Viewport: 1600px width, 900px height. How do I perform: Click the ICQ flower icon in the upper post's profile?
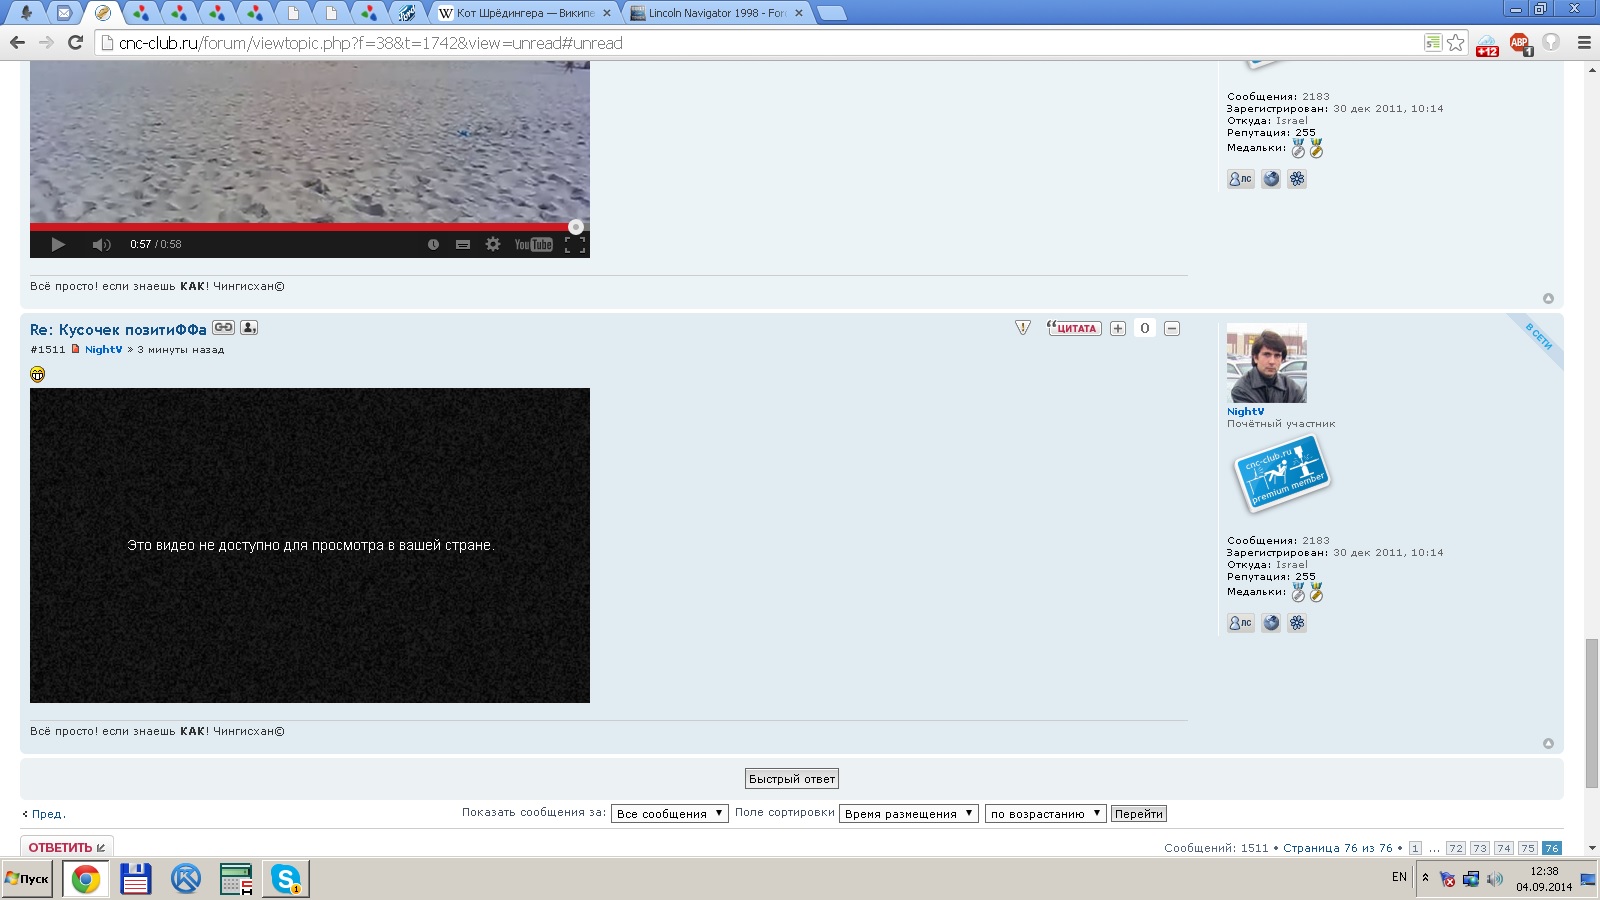[1297, 179]
